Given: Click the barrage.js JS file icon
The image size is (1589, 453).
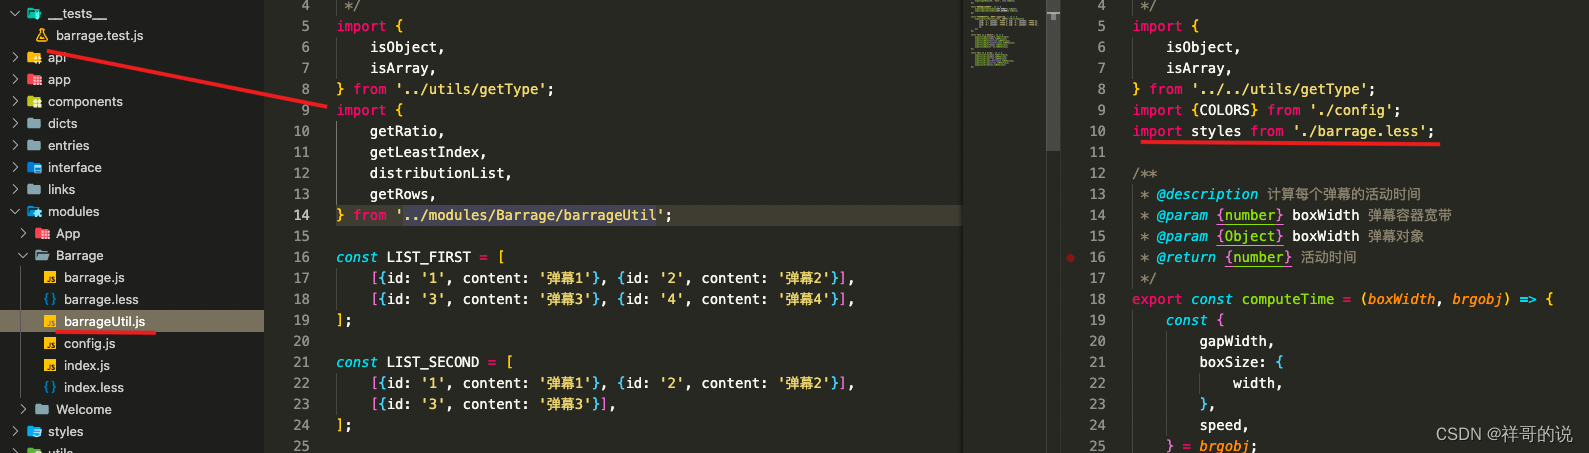Looking at the screenshot, I should point(50,278).
